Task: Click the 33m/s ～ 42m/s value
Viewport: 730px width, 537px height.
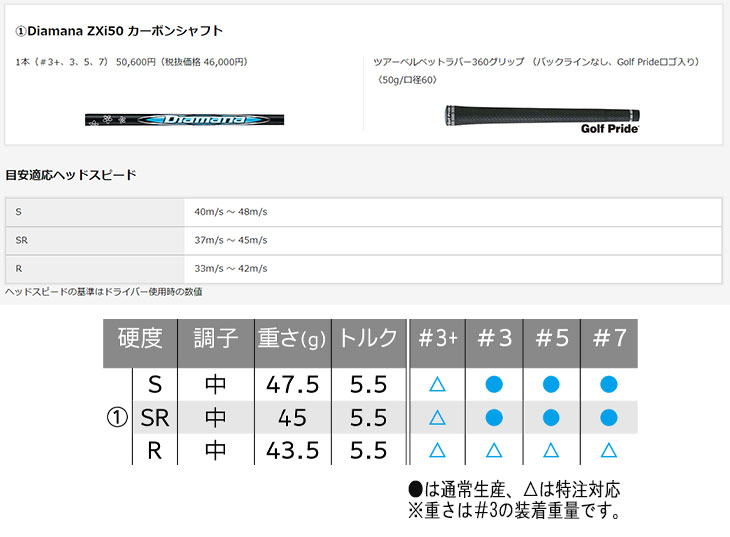Action: click(x=231, y=269)
